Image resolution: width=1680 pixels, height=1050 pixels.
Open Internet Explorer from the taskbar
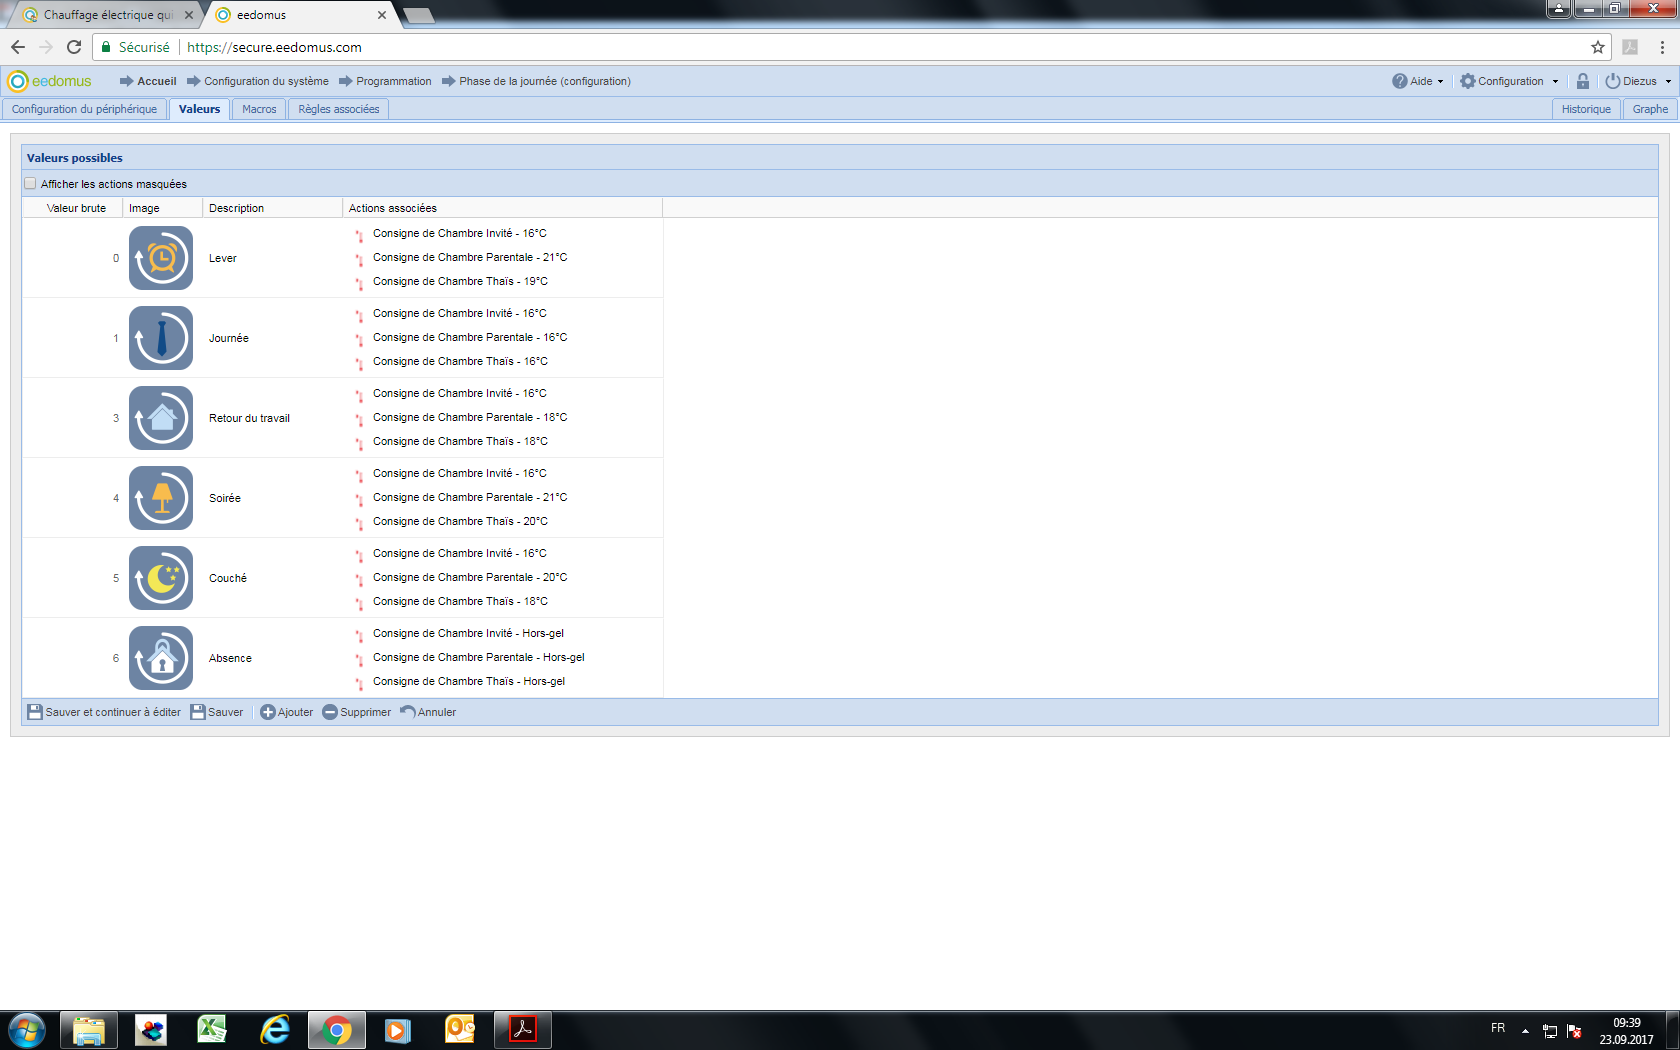[x=274, y=1029]
